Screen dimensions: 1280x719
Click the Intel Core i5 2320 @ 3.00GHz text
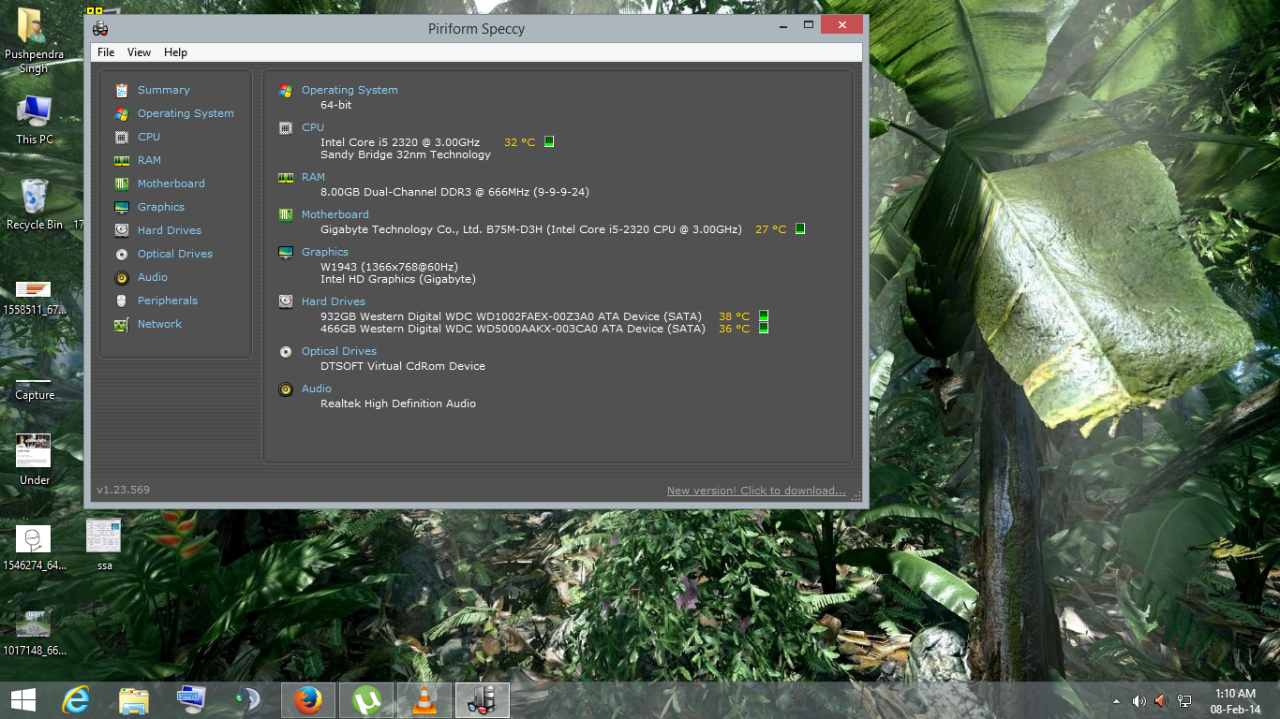(400, 142)
